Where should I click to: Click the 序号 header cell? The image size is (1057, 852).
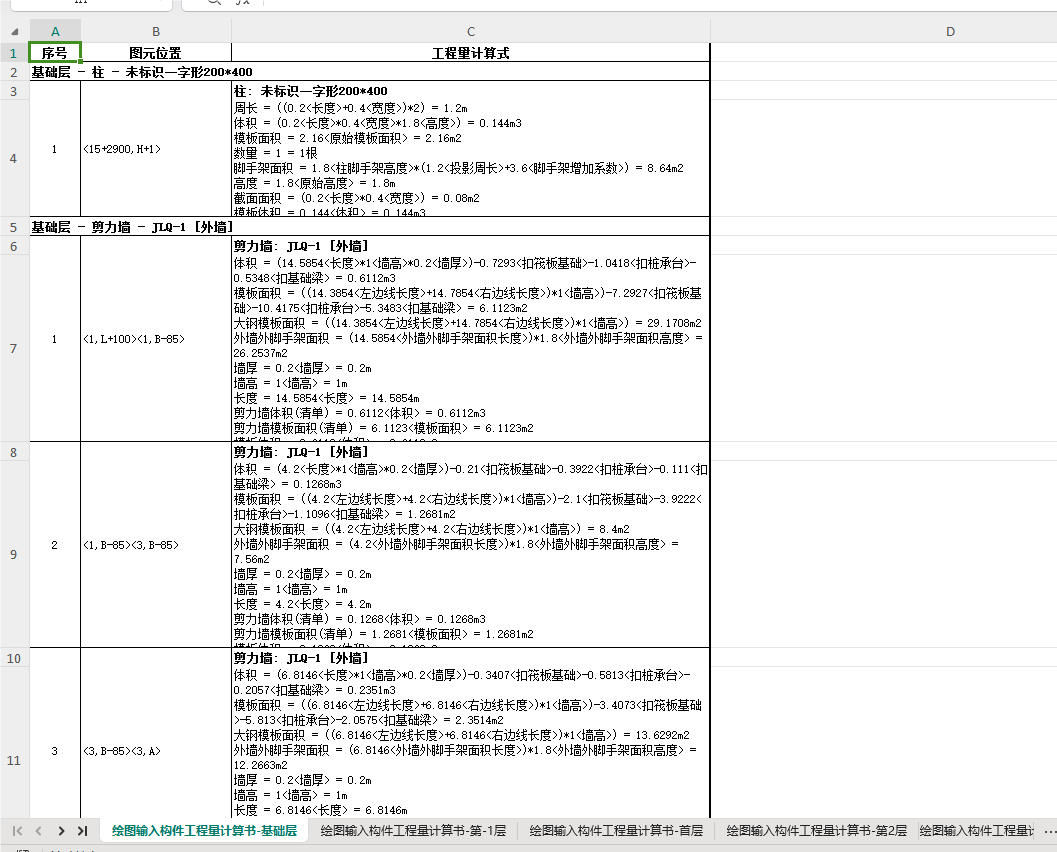click(55, 53)
